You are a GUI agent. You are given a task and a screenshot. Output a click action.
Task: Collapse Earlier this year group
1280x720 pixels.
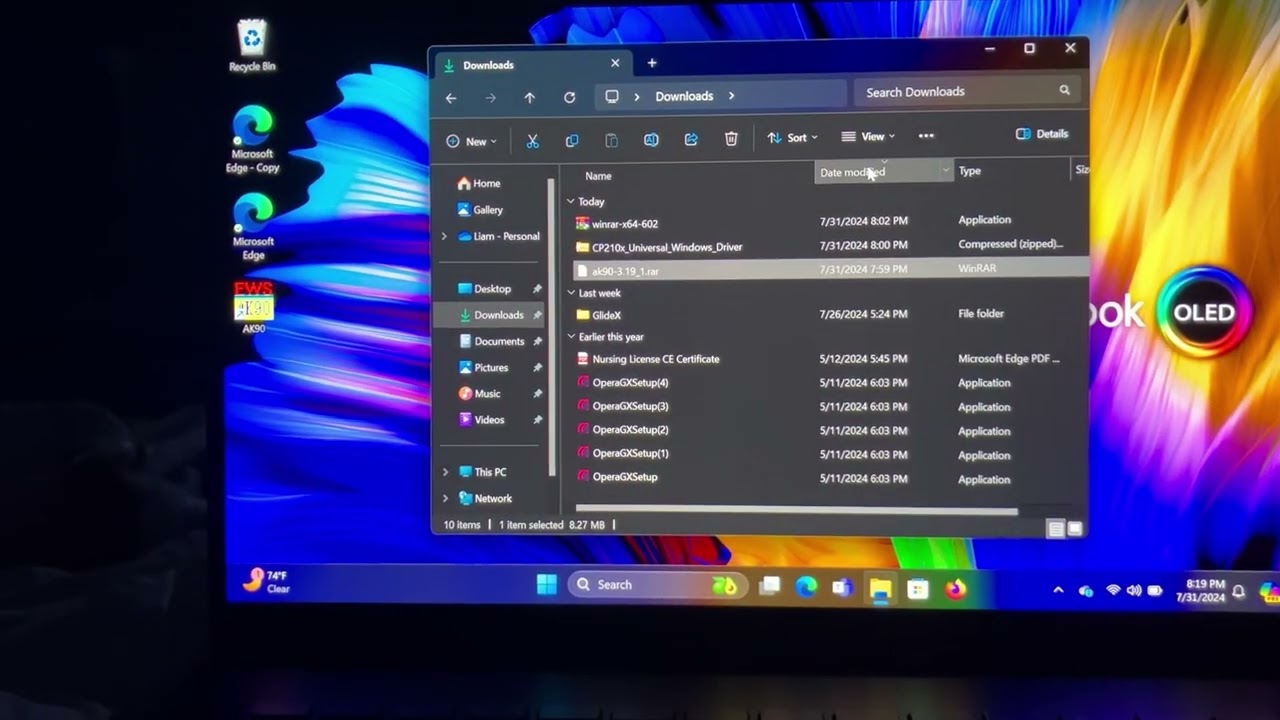click(x=571, y=337)
